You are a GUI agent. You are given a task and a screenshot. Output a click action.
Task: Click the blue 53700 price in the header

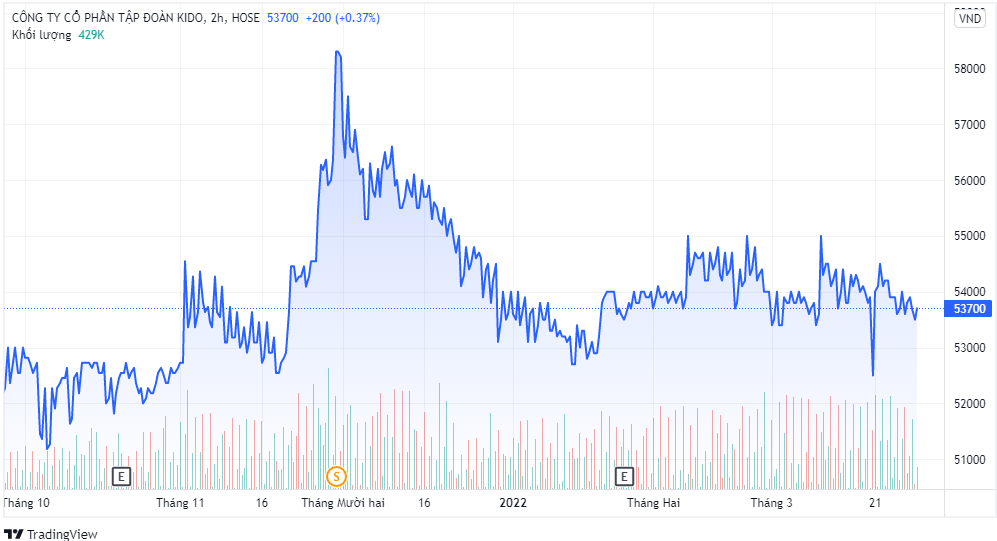coord(282,18)
